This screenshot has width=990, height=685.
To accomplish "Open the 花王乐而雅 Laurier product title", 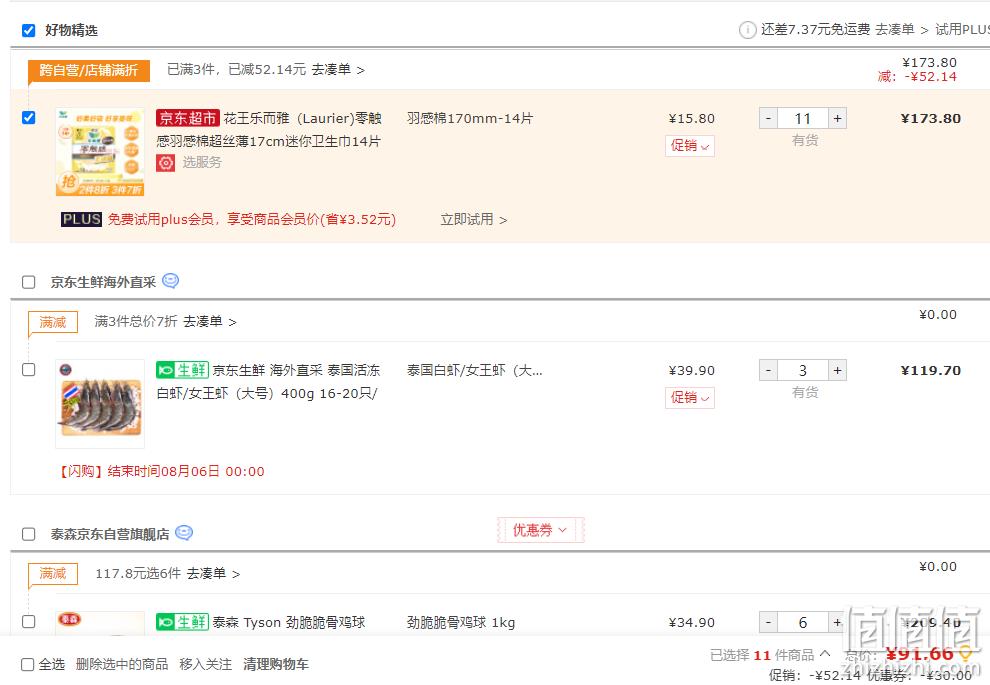I will point(270,129).
